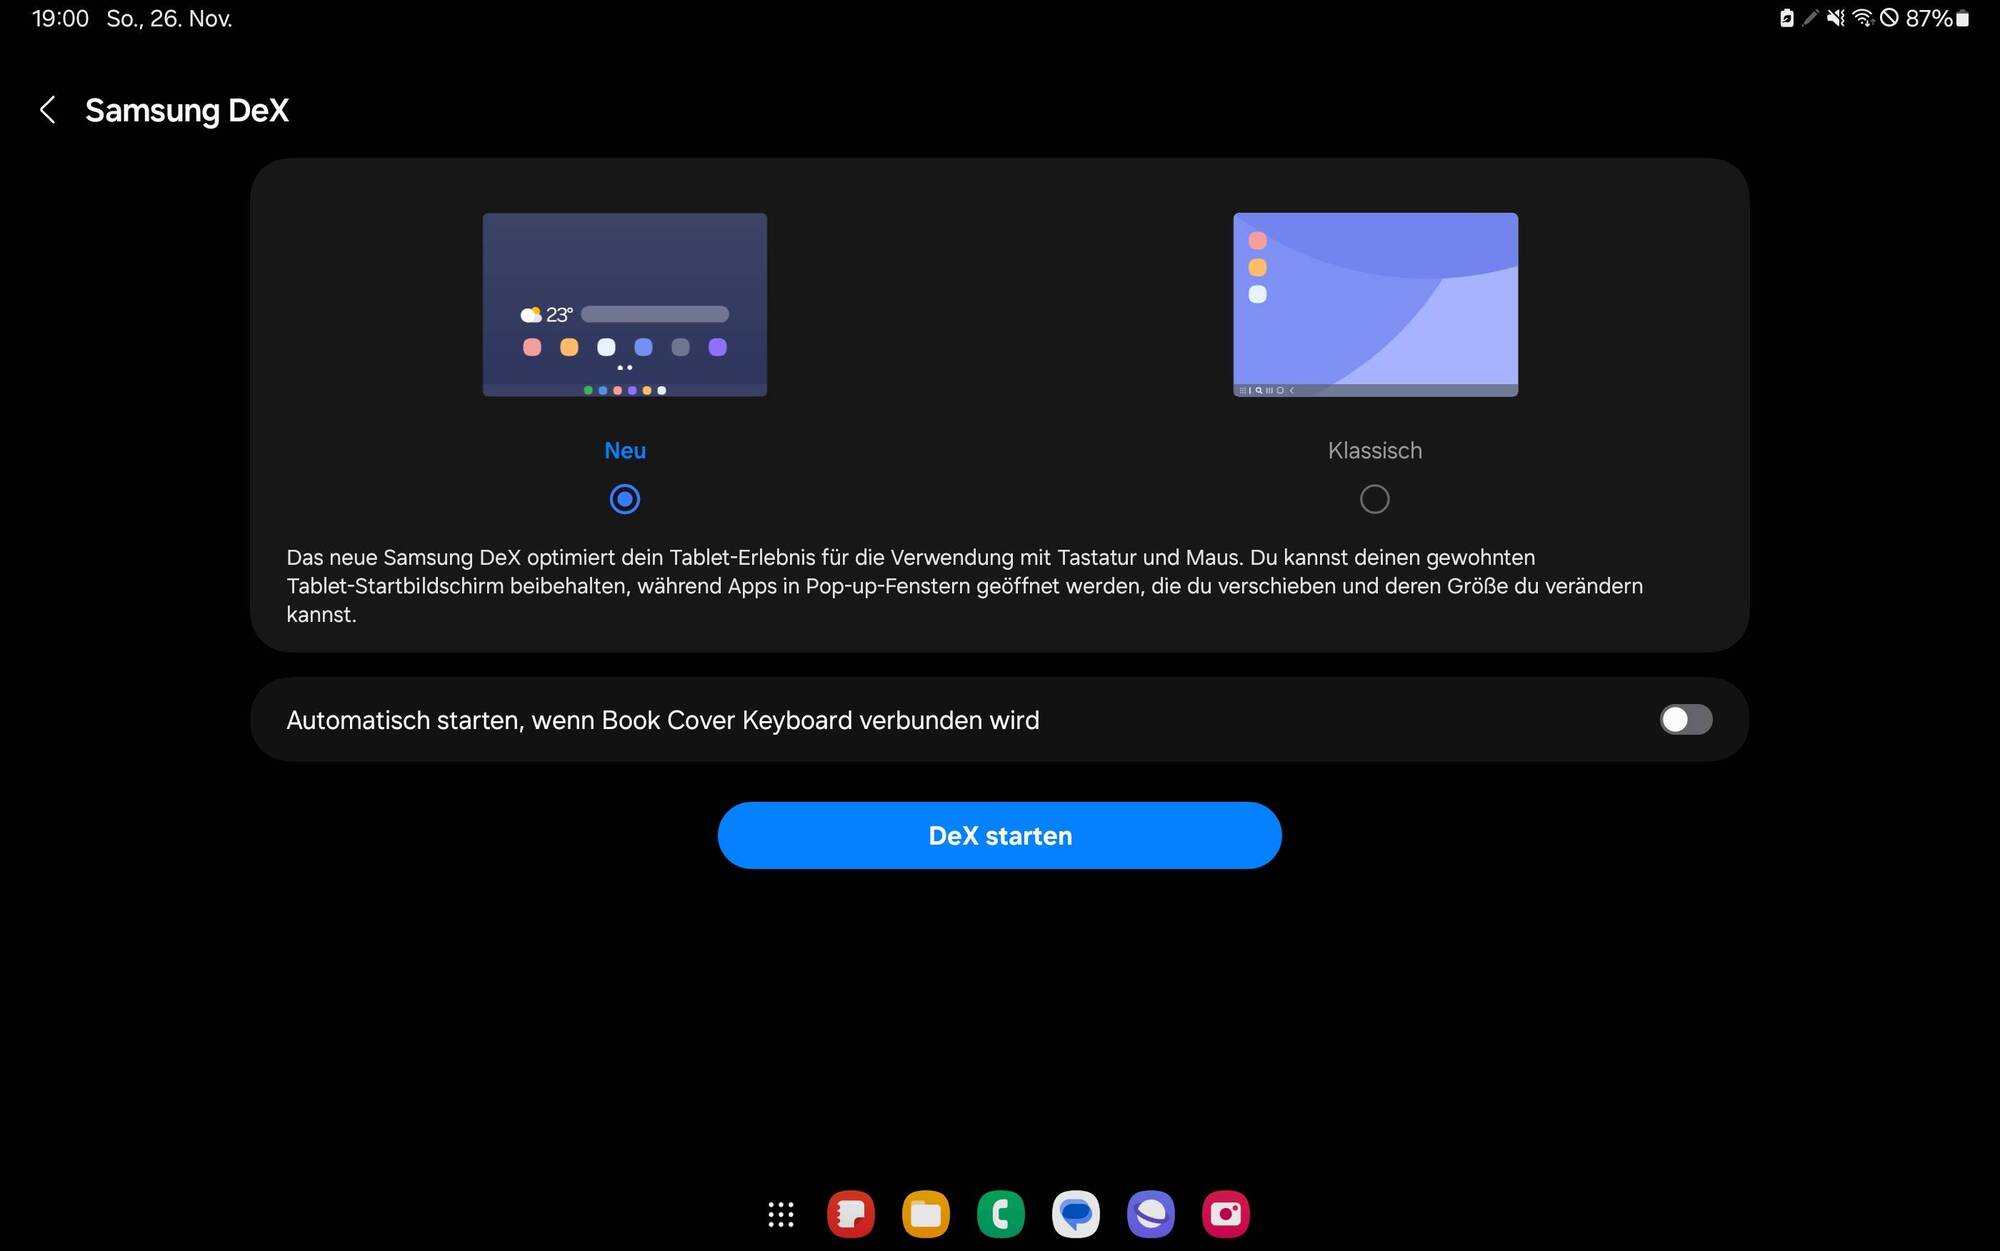Tap the back arrow beside Samsung DeX
Image resolution: width=2000 pixels, height=1251 pixels.
[47, 110]
